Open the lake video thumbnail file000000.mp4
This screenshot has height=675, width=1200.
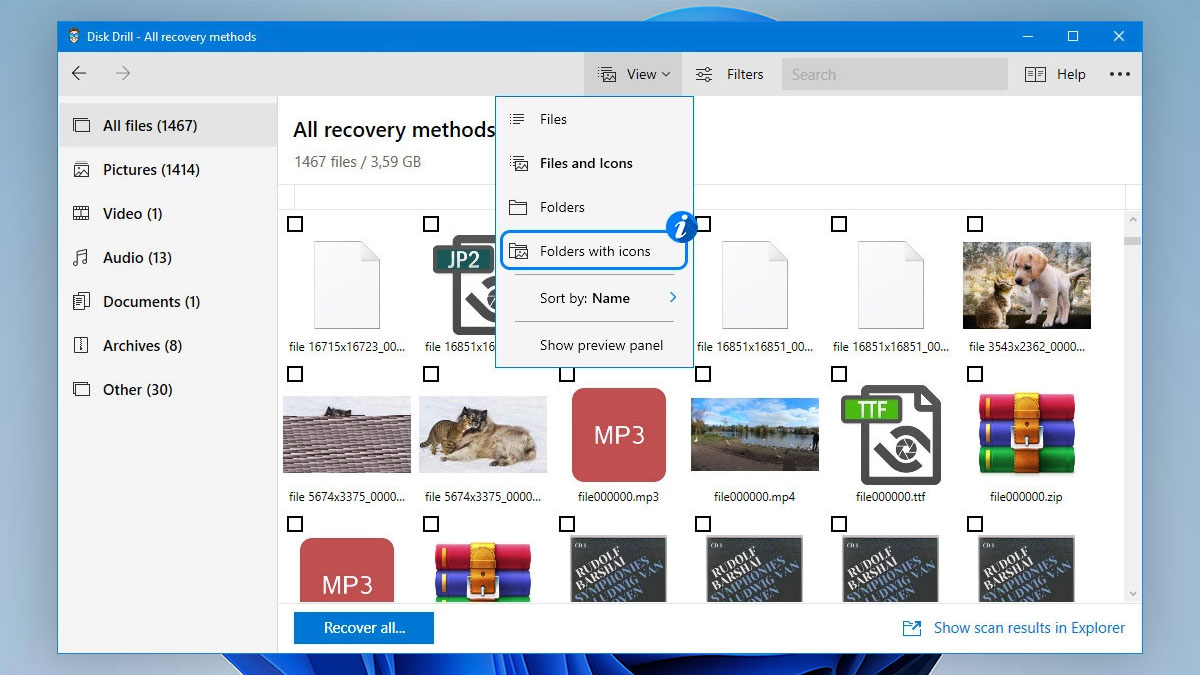pyautogui.click(x=755, y=434)
